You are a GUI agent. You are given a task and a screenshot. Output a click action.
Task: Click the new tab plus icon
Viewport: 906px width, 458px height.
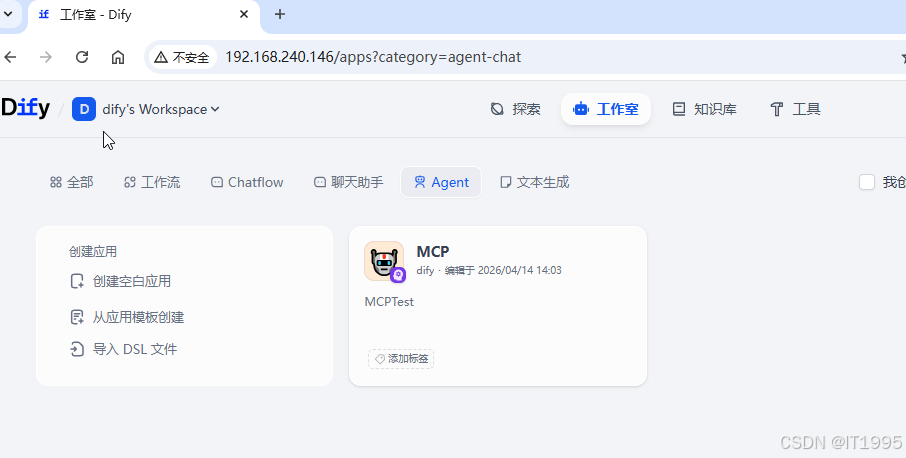[x=280, y=14]
